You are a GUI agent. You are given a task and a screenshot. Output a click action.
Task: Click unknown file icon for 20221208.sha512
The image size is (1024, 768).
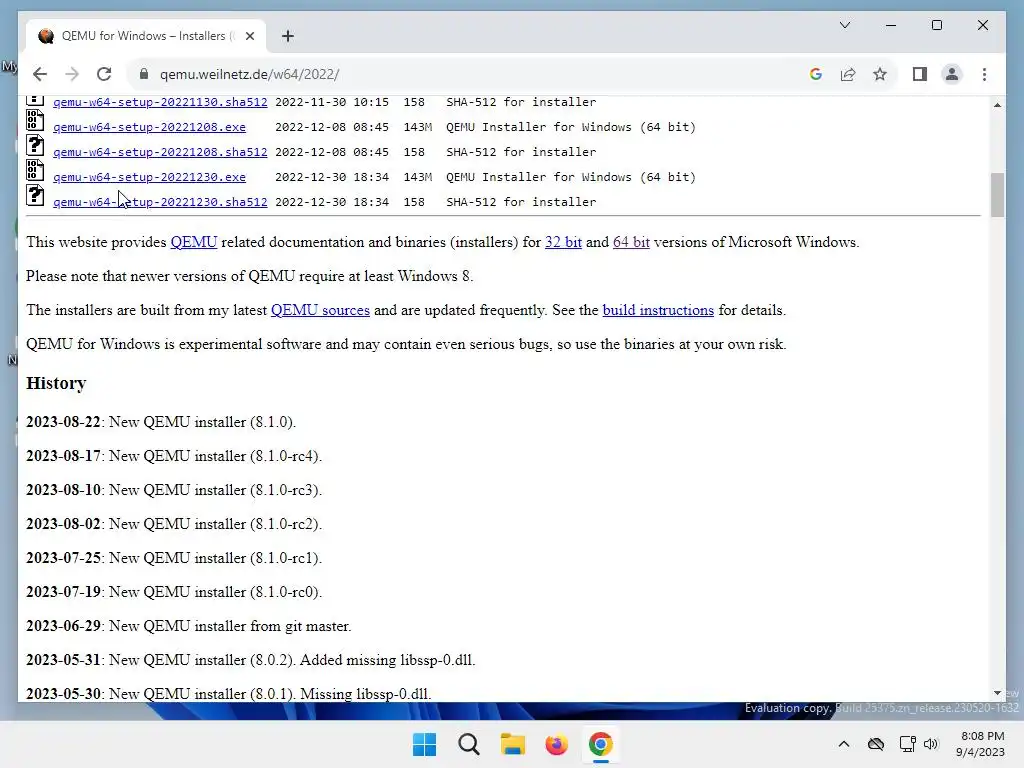coord(35,146)
